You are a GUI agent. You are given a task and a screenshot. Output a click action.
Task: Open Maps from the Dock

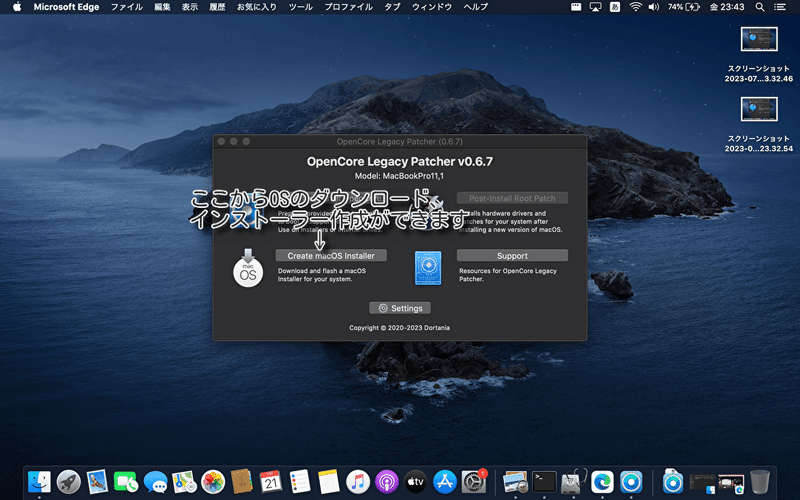tap(184, 481)
